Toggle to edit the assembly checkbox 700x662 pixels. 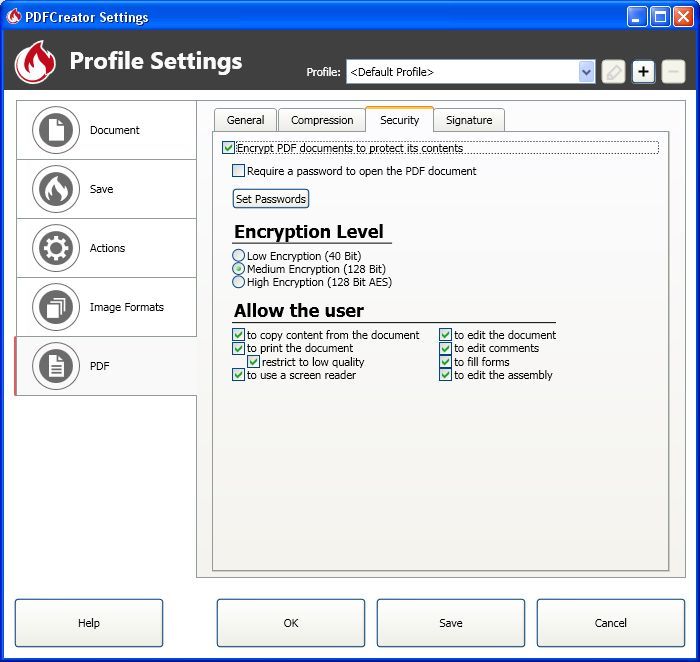tap(445, 375)
